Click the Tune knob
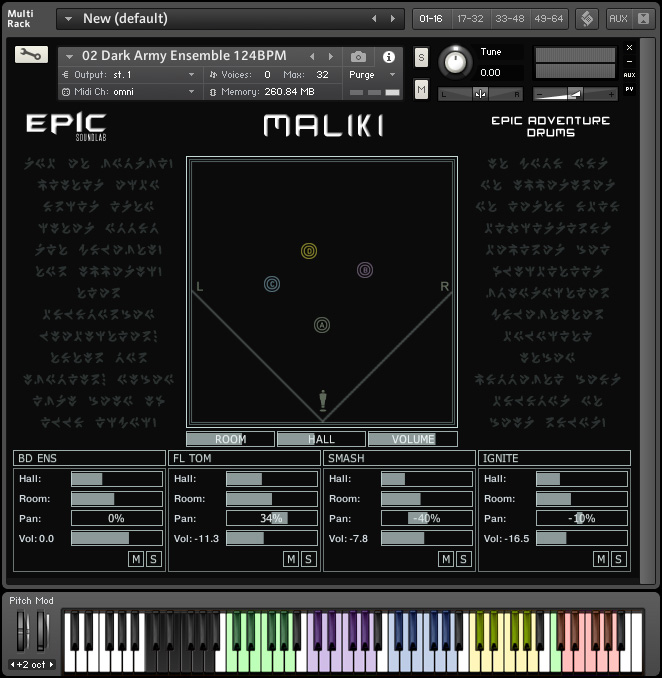 click(455, 63)
